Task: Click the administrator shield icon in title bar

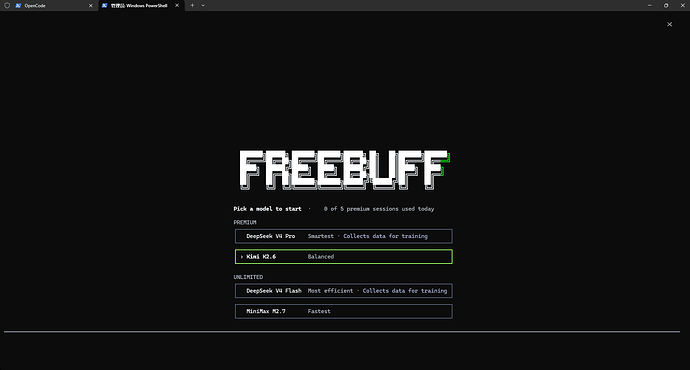Action: pos(7,6)
